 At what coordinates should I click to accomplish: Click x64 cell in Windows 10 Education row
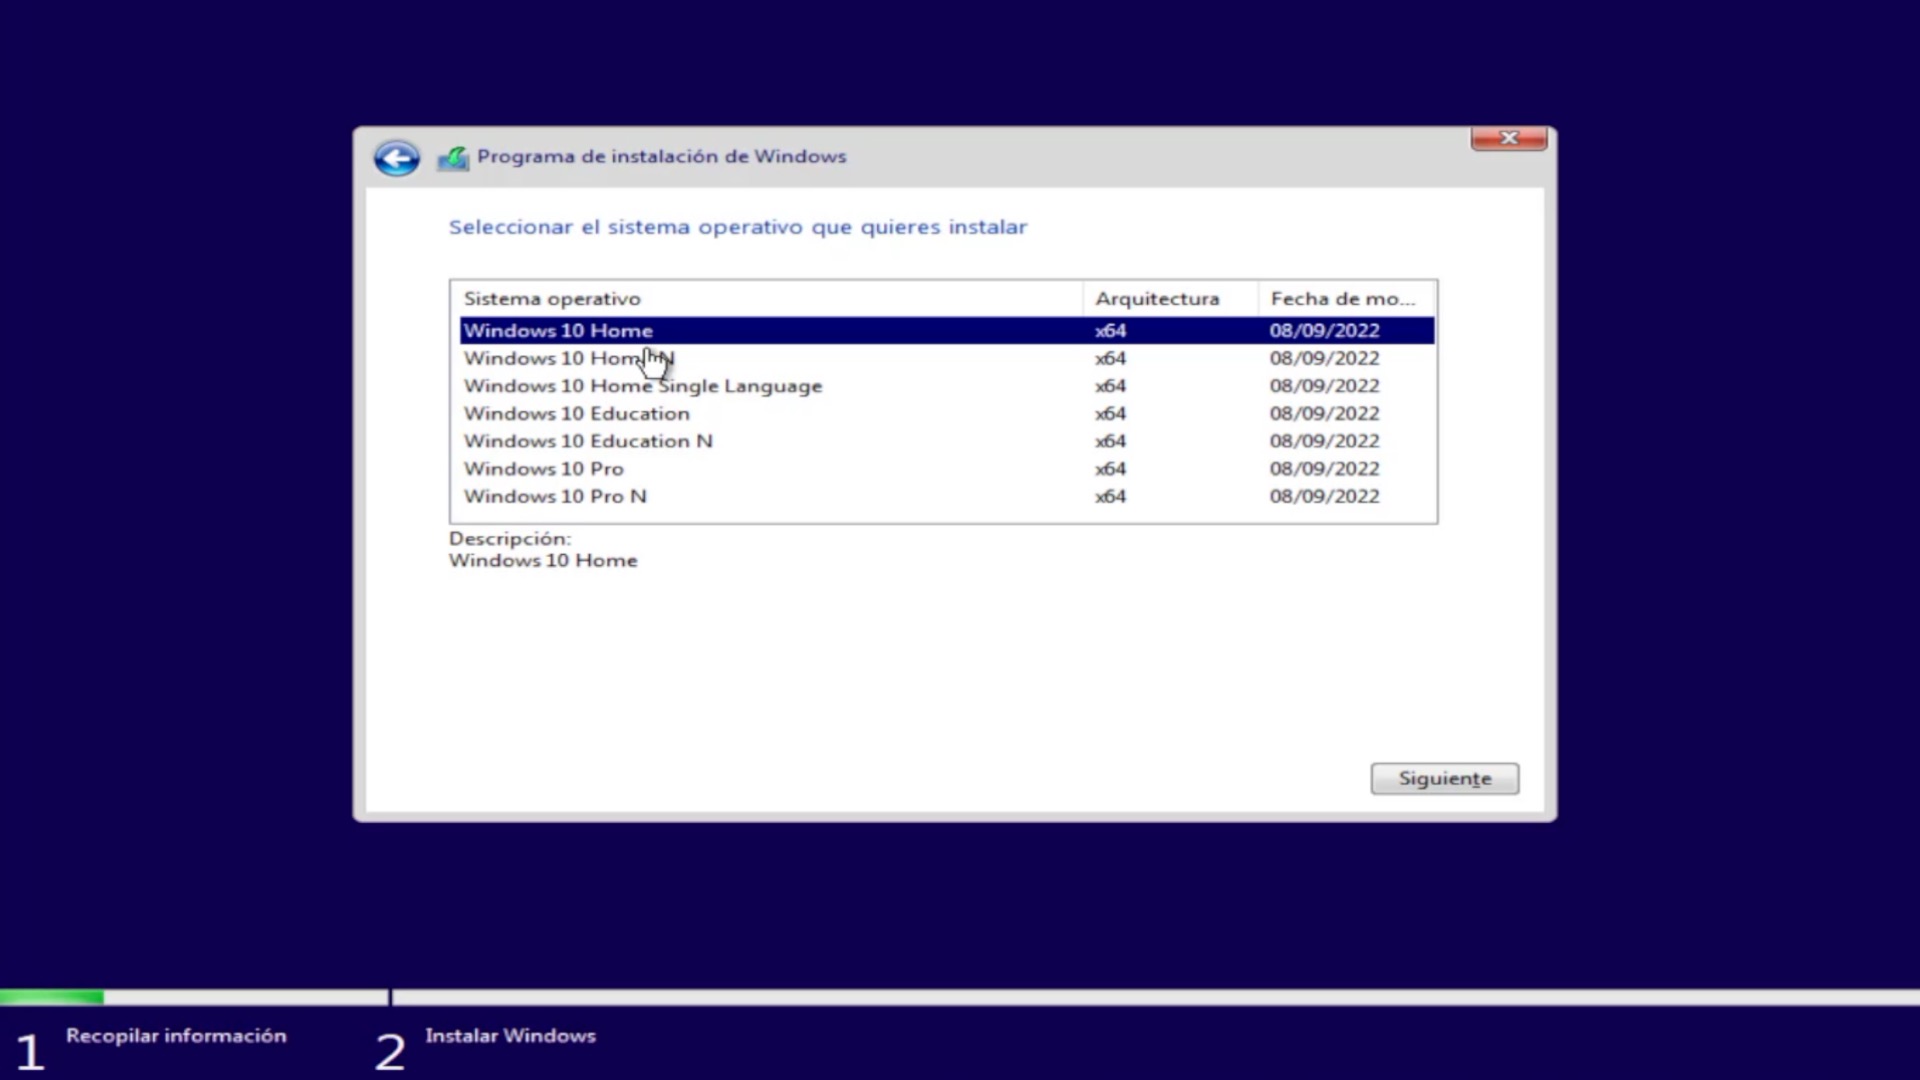(1110, 413)
